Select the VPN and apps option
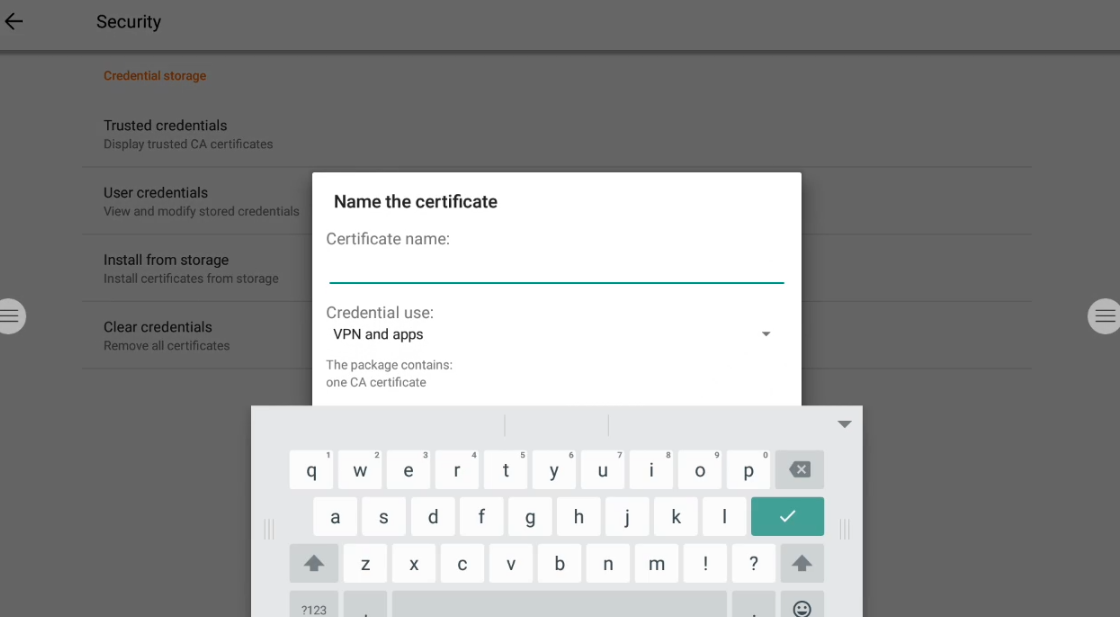This screenshot has height=617, width=1120. click(378, 334)
